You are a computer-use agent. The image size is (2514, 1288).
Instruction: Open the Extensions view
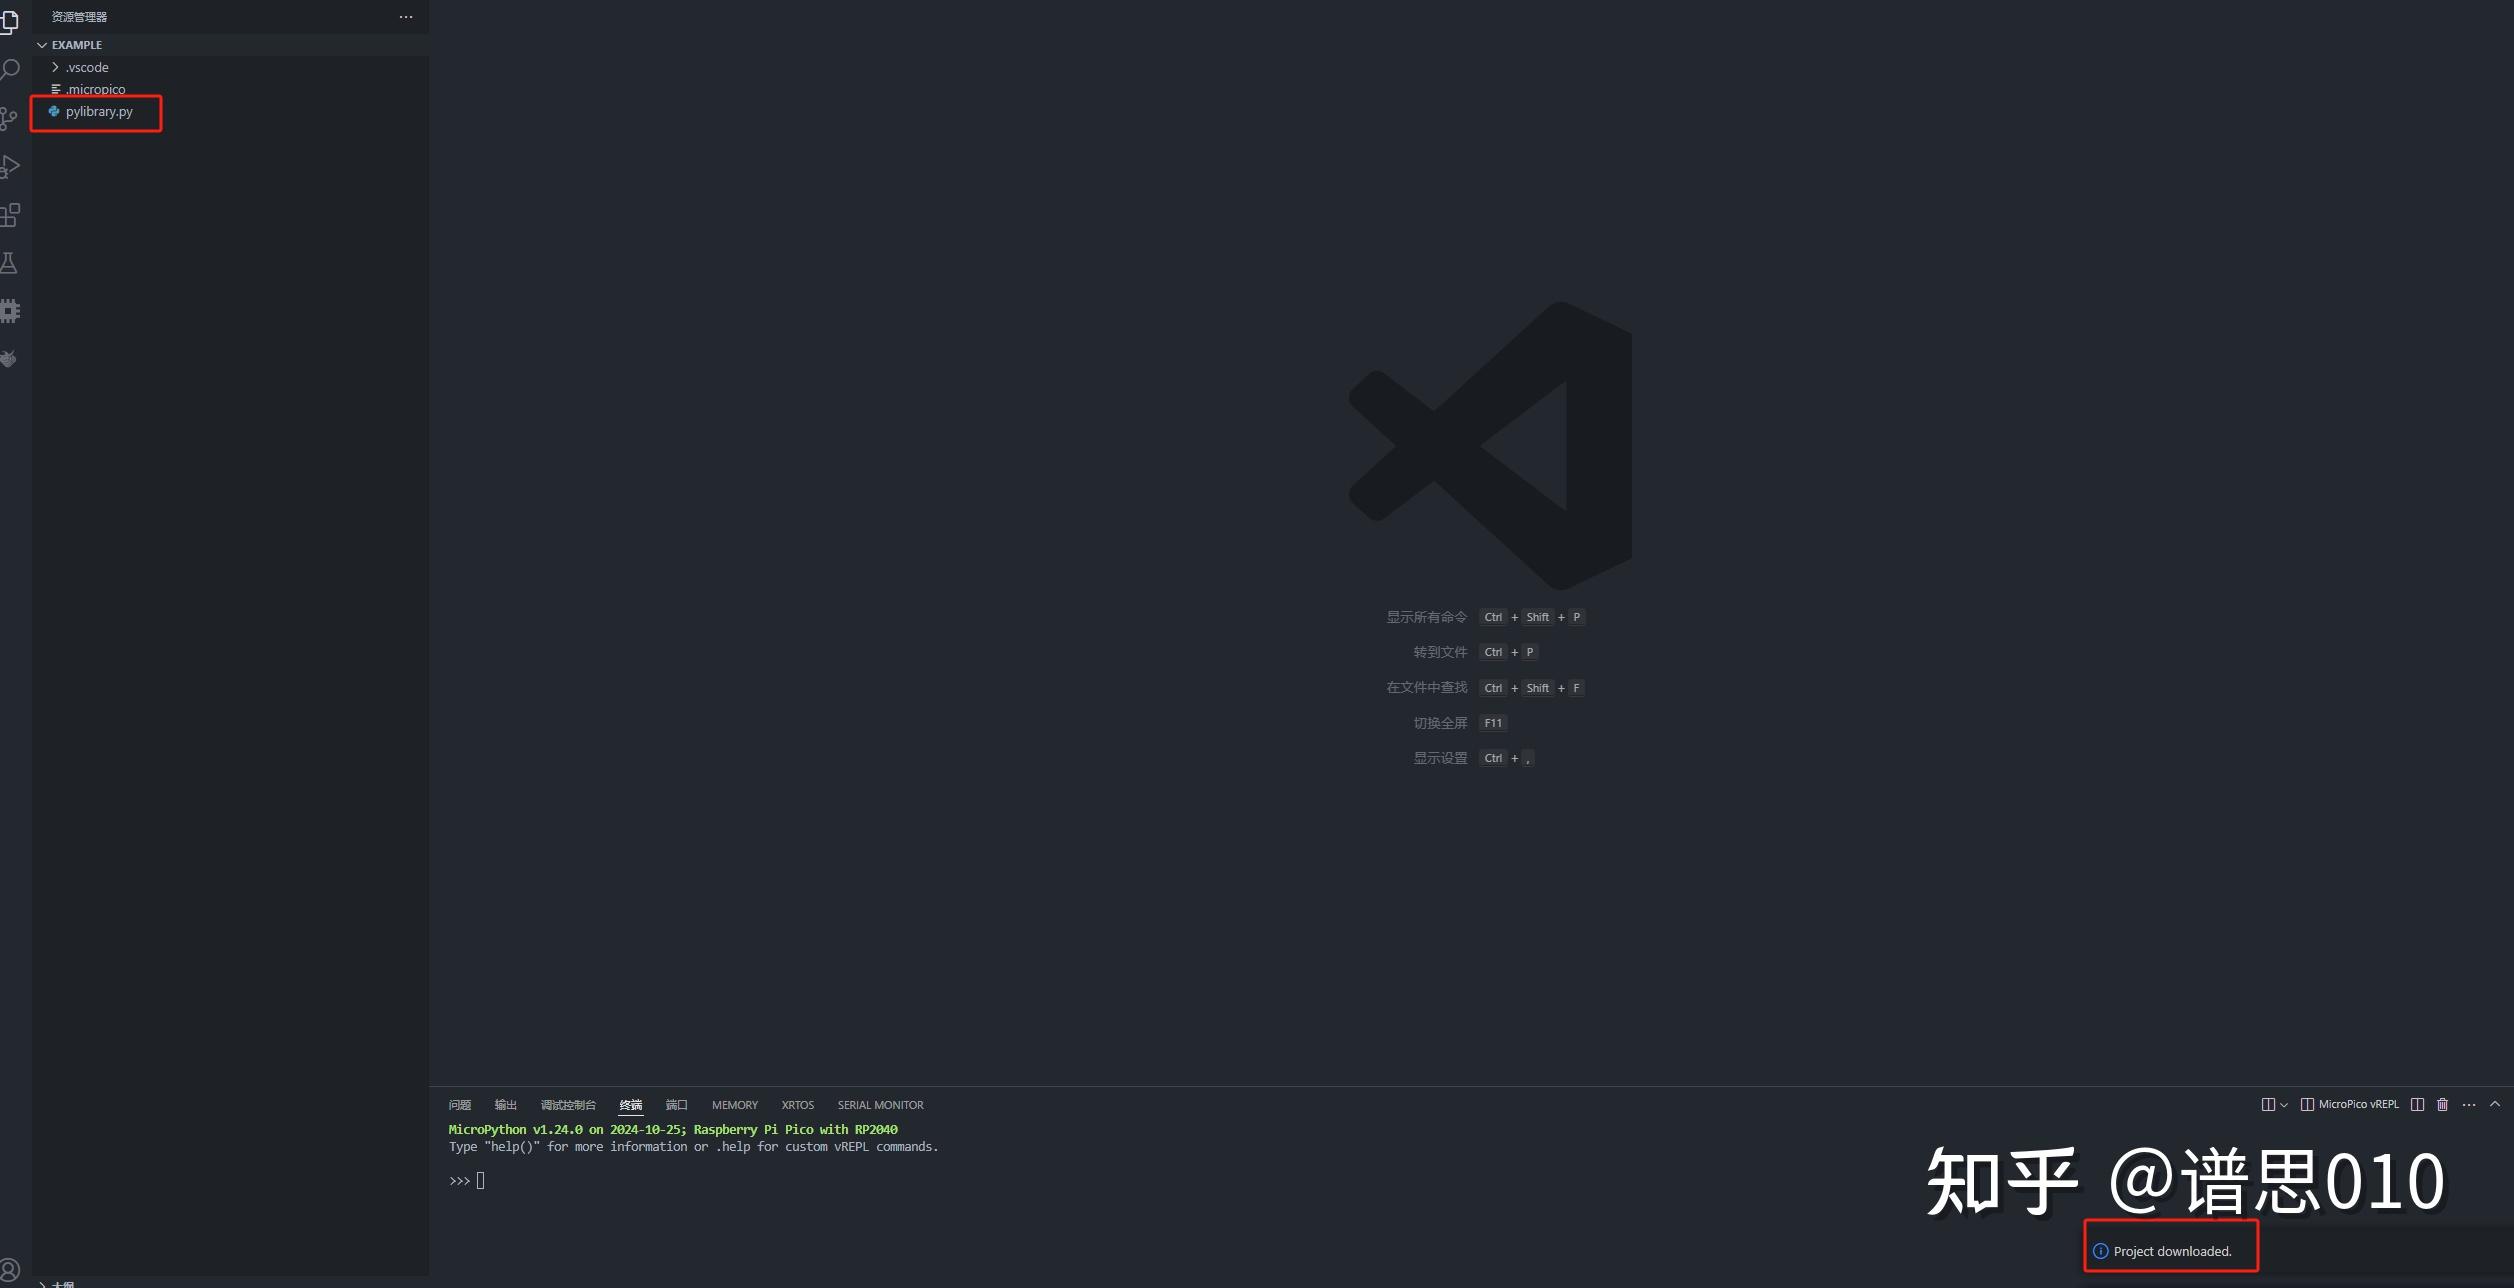tap(11, 214)
